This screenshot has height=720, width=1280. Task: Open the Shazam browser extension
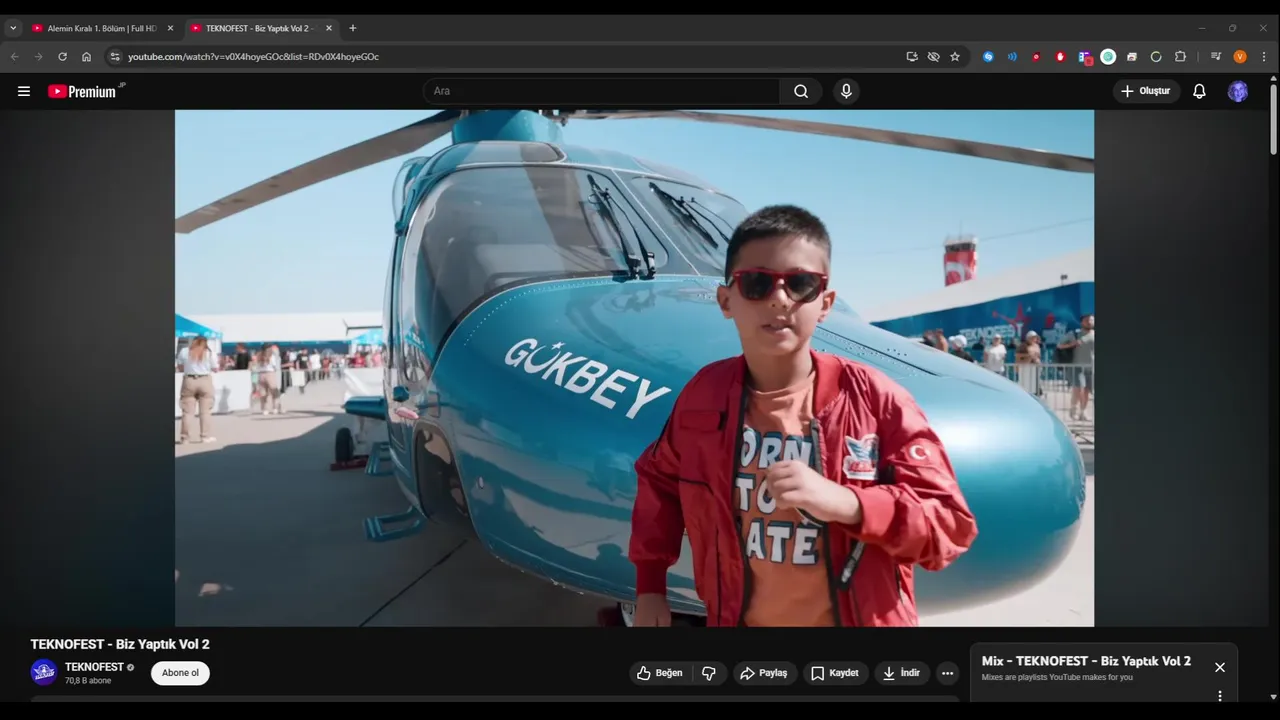pyautogui.click(x=988, y=57)
